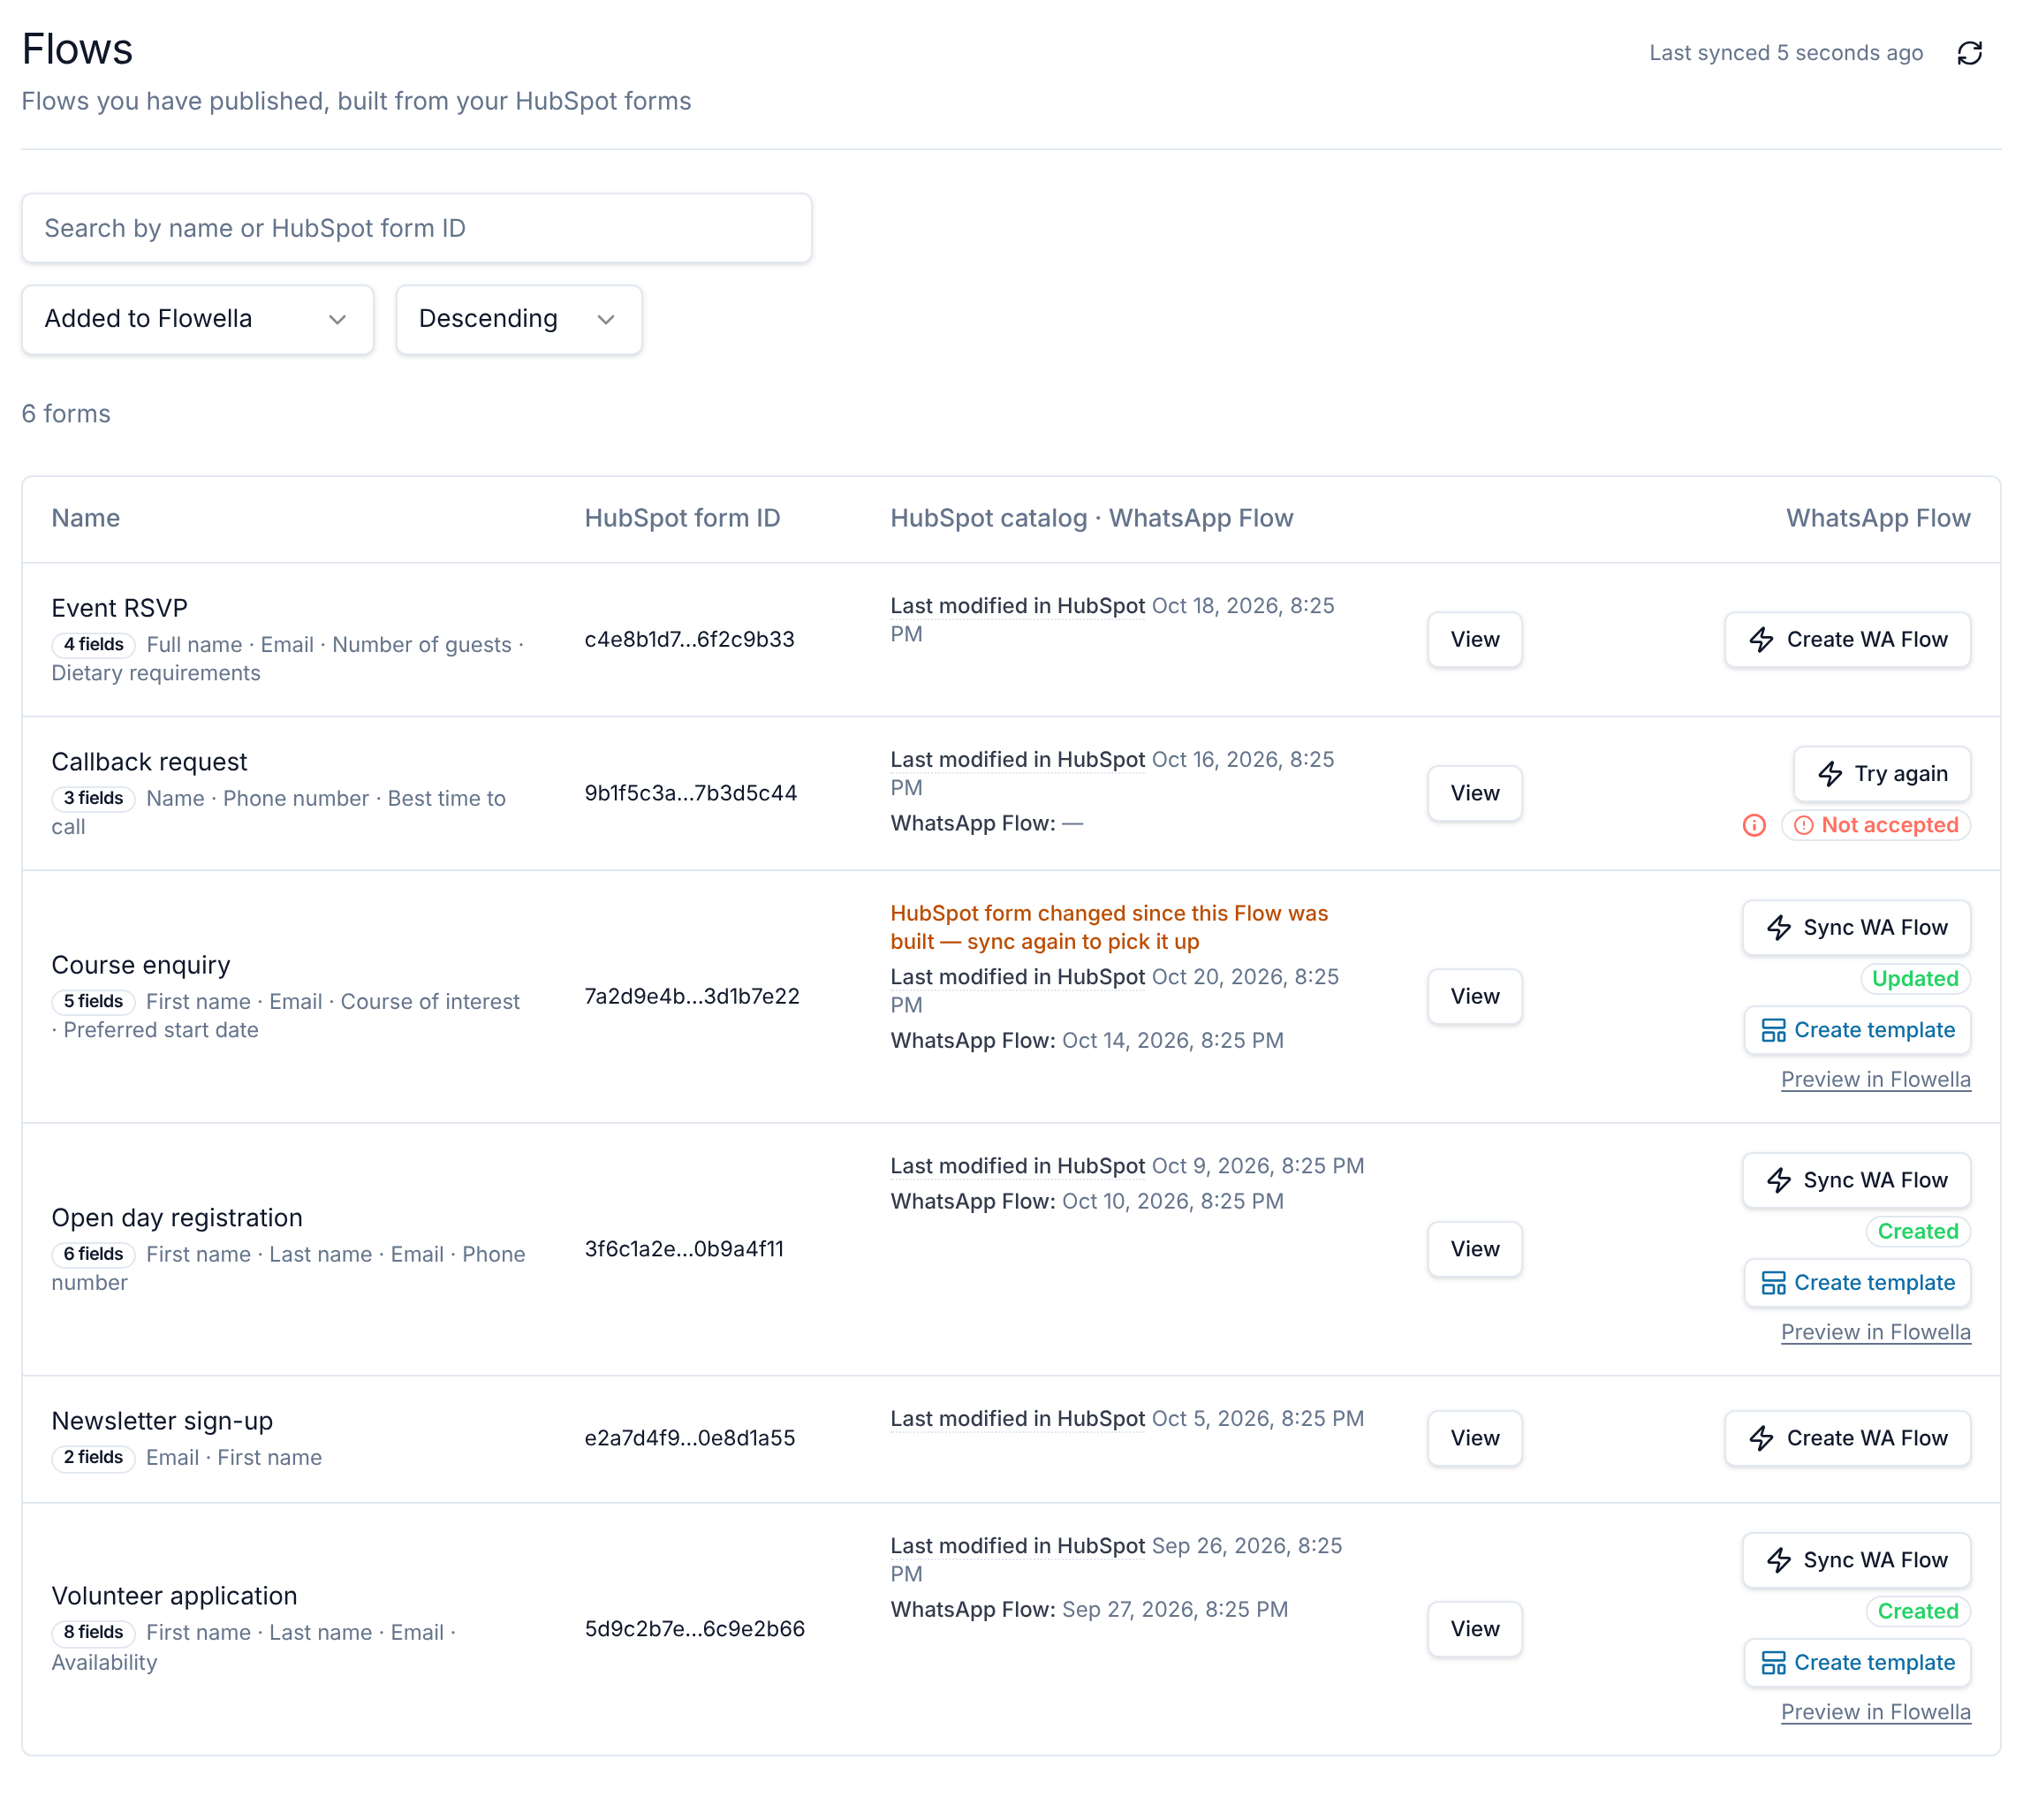Screen dimensions: 2023x1820
Task: Click the Event RSVP form name
Action: (x=120, y=608)
